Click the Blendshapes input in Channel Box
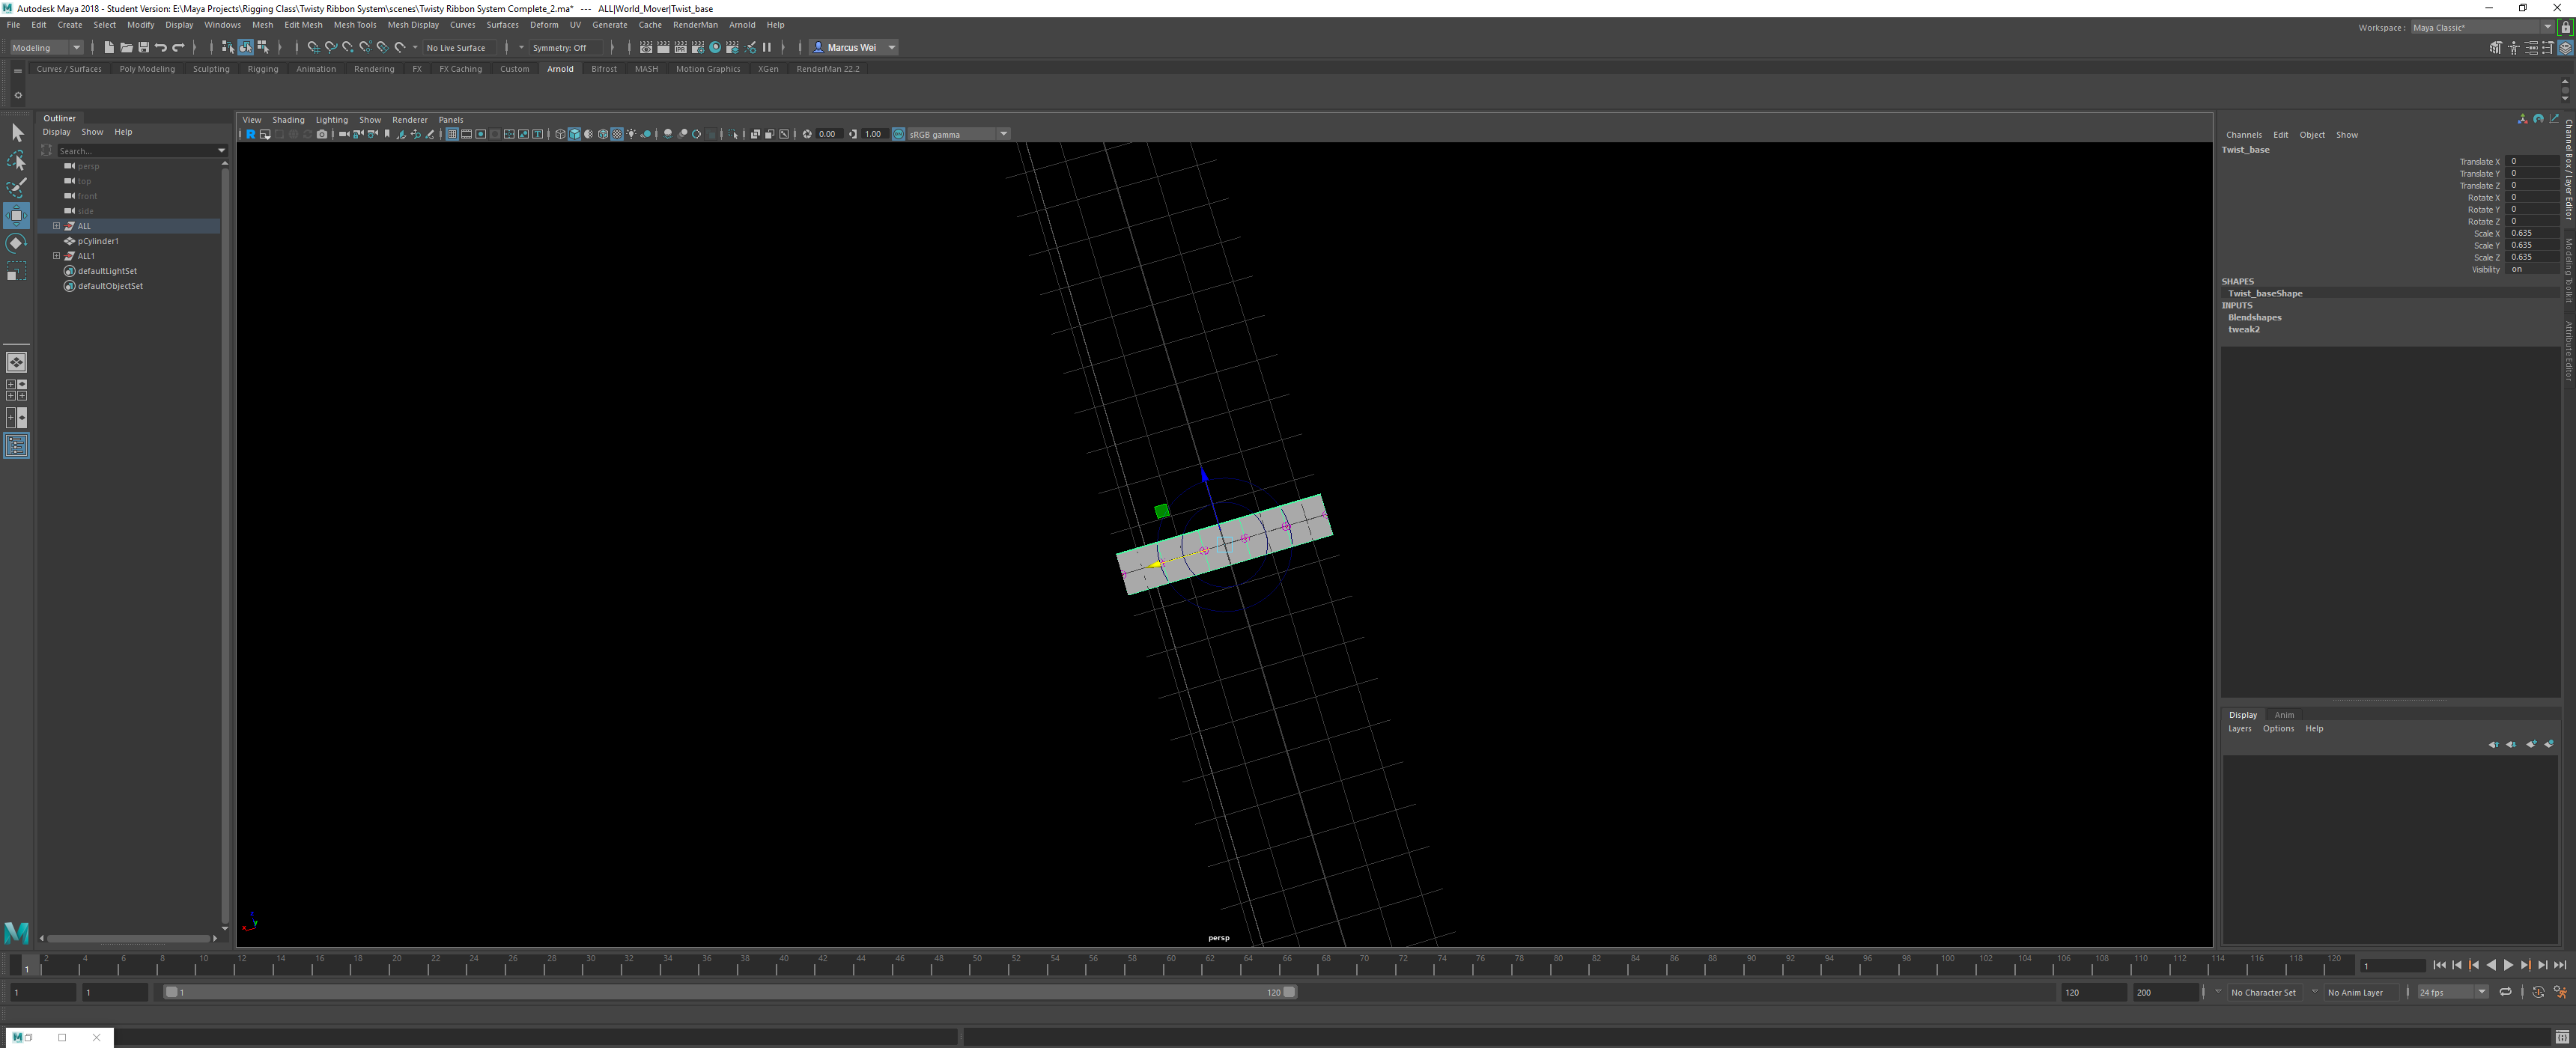This screenshot has height=1048, width=2576. click(x=2253, y=317)
